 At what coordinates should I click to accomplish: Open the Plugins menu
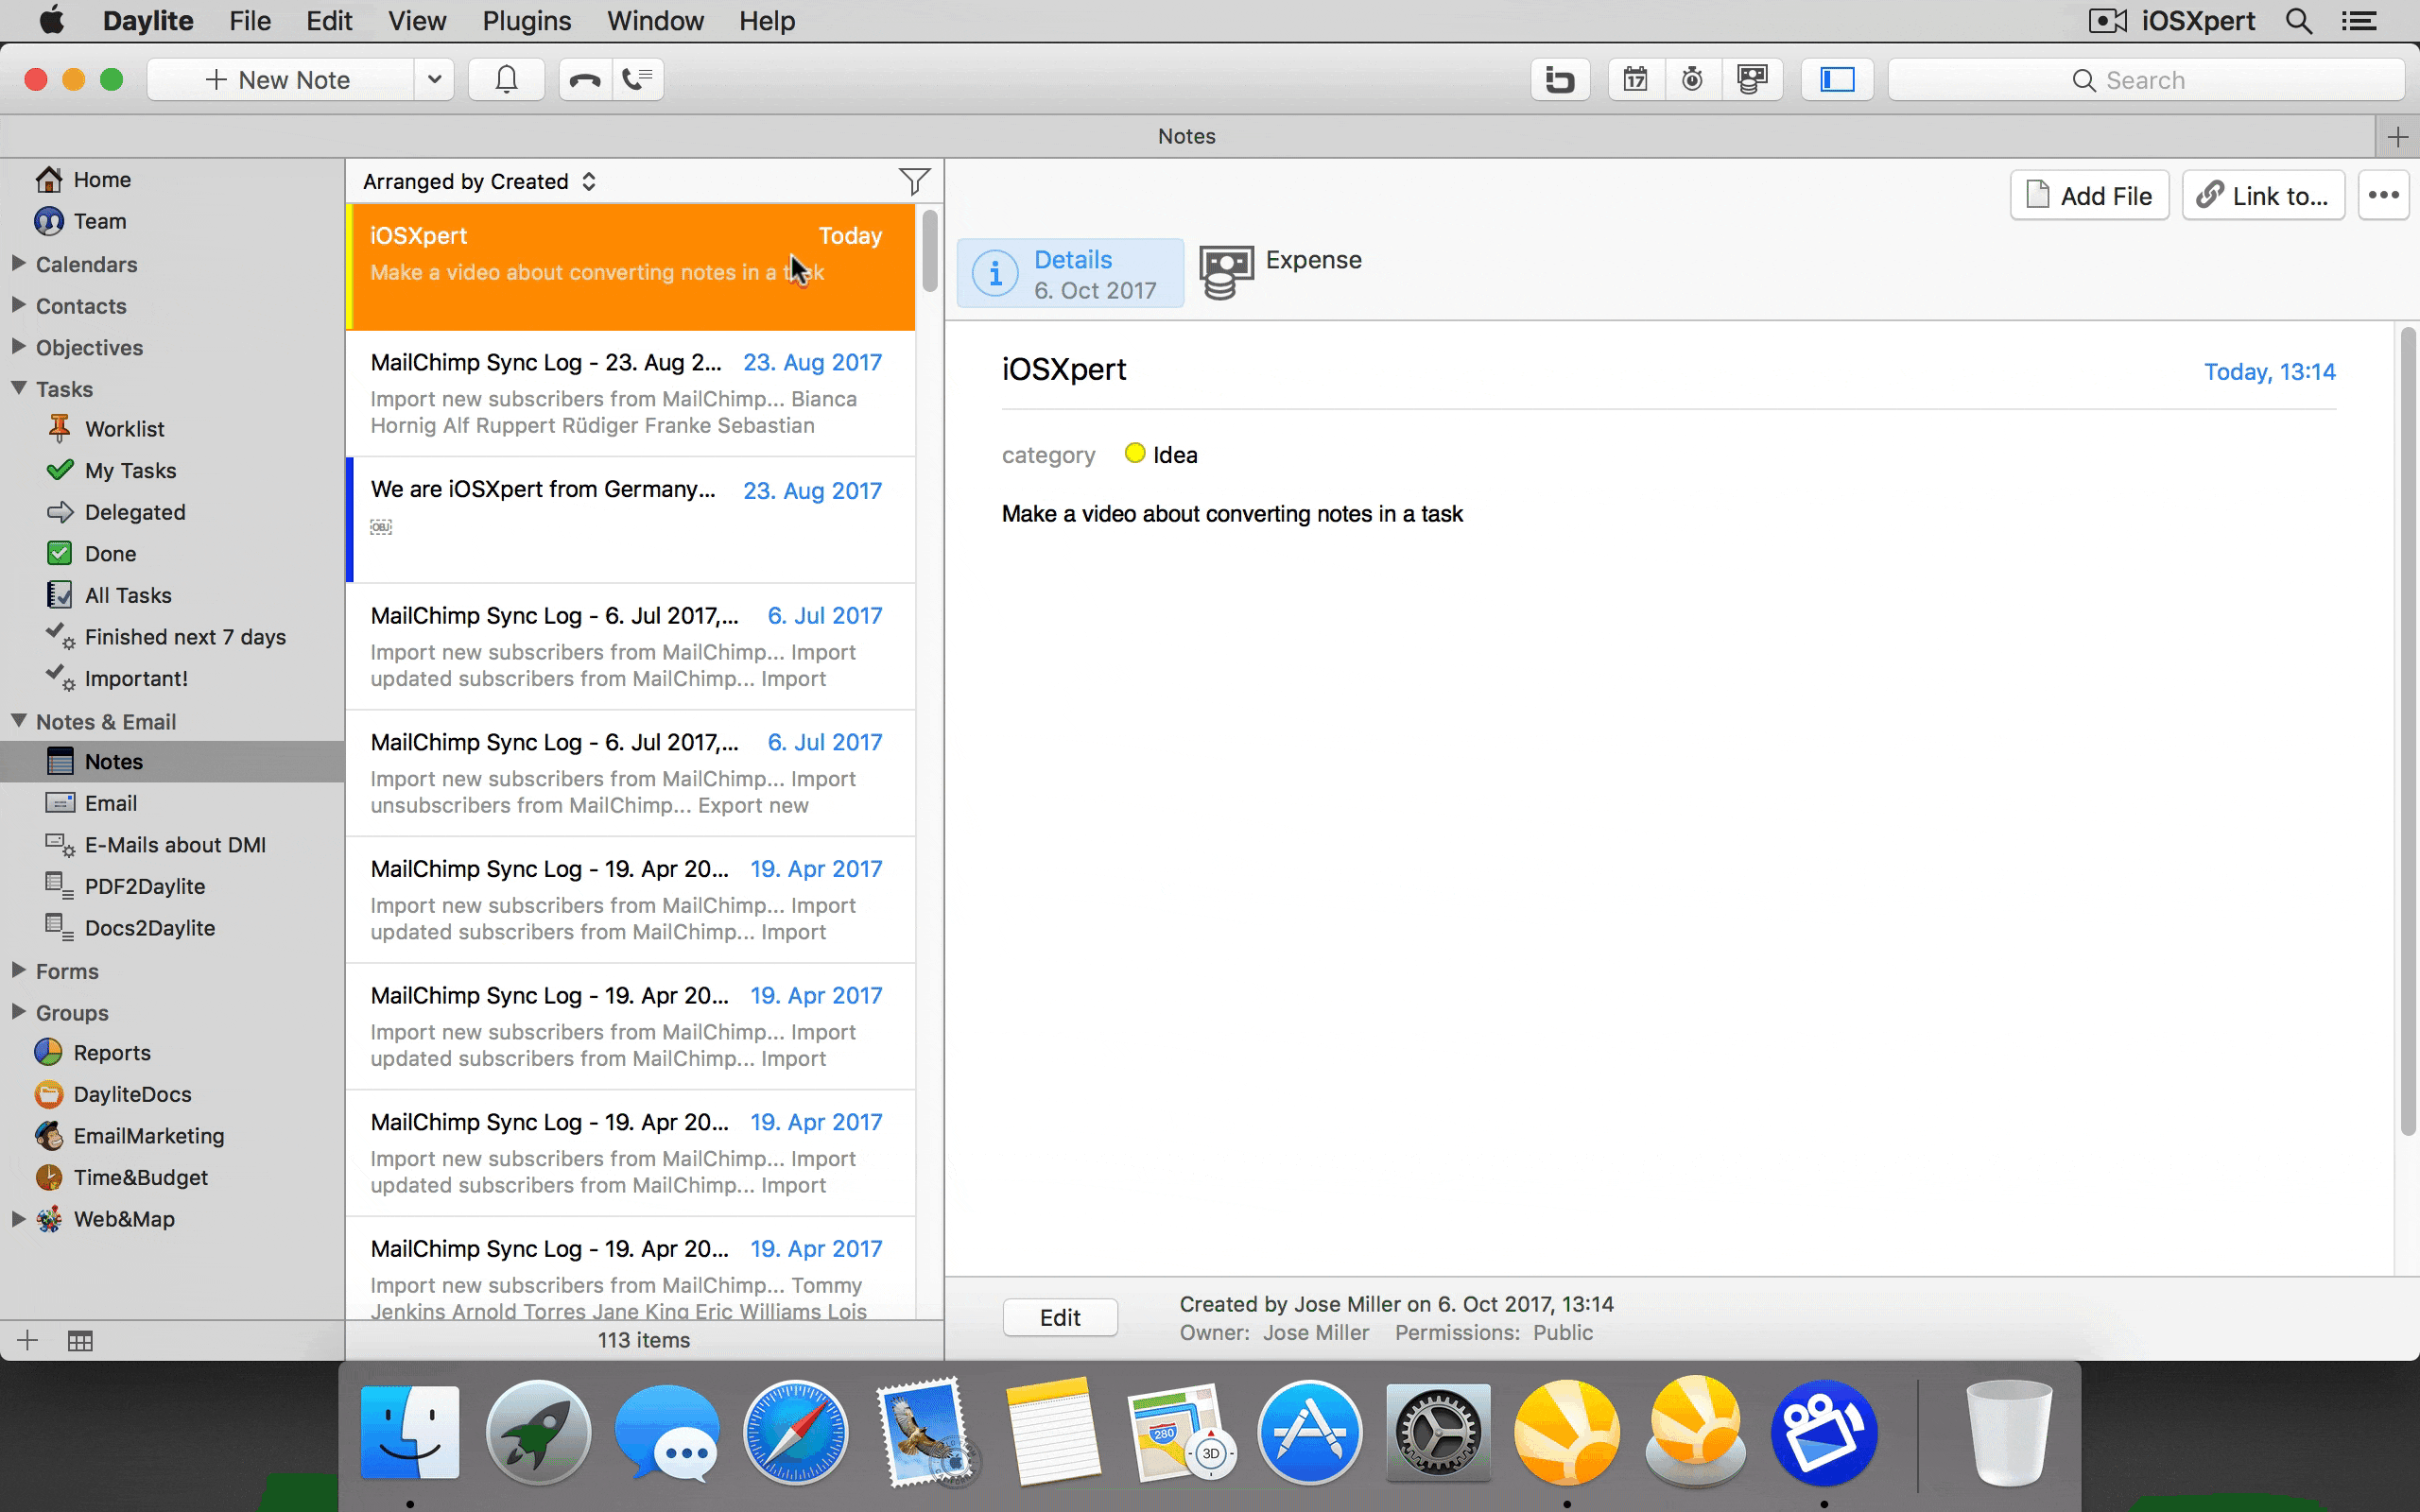[527, 20]
